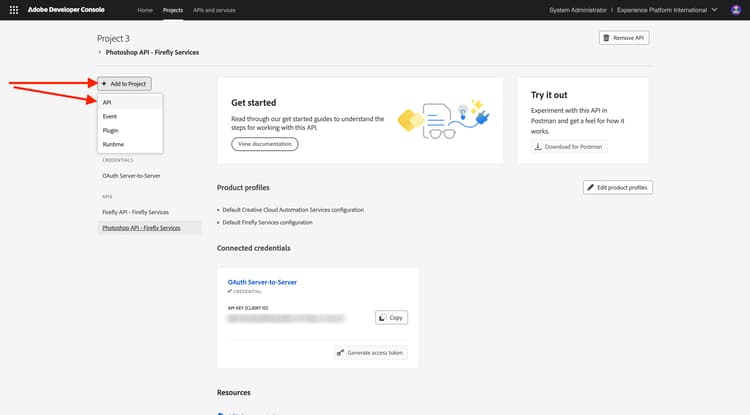Select API from the Add to Project menu
Image resolution: width=750 pixels, height=415 pixels.
[x=107, y=102]
